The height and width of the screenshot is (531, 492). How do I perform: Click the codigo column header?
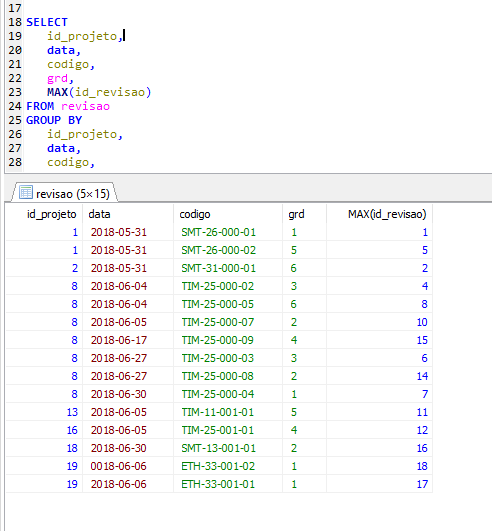(x=228, y=214)
